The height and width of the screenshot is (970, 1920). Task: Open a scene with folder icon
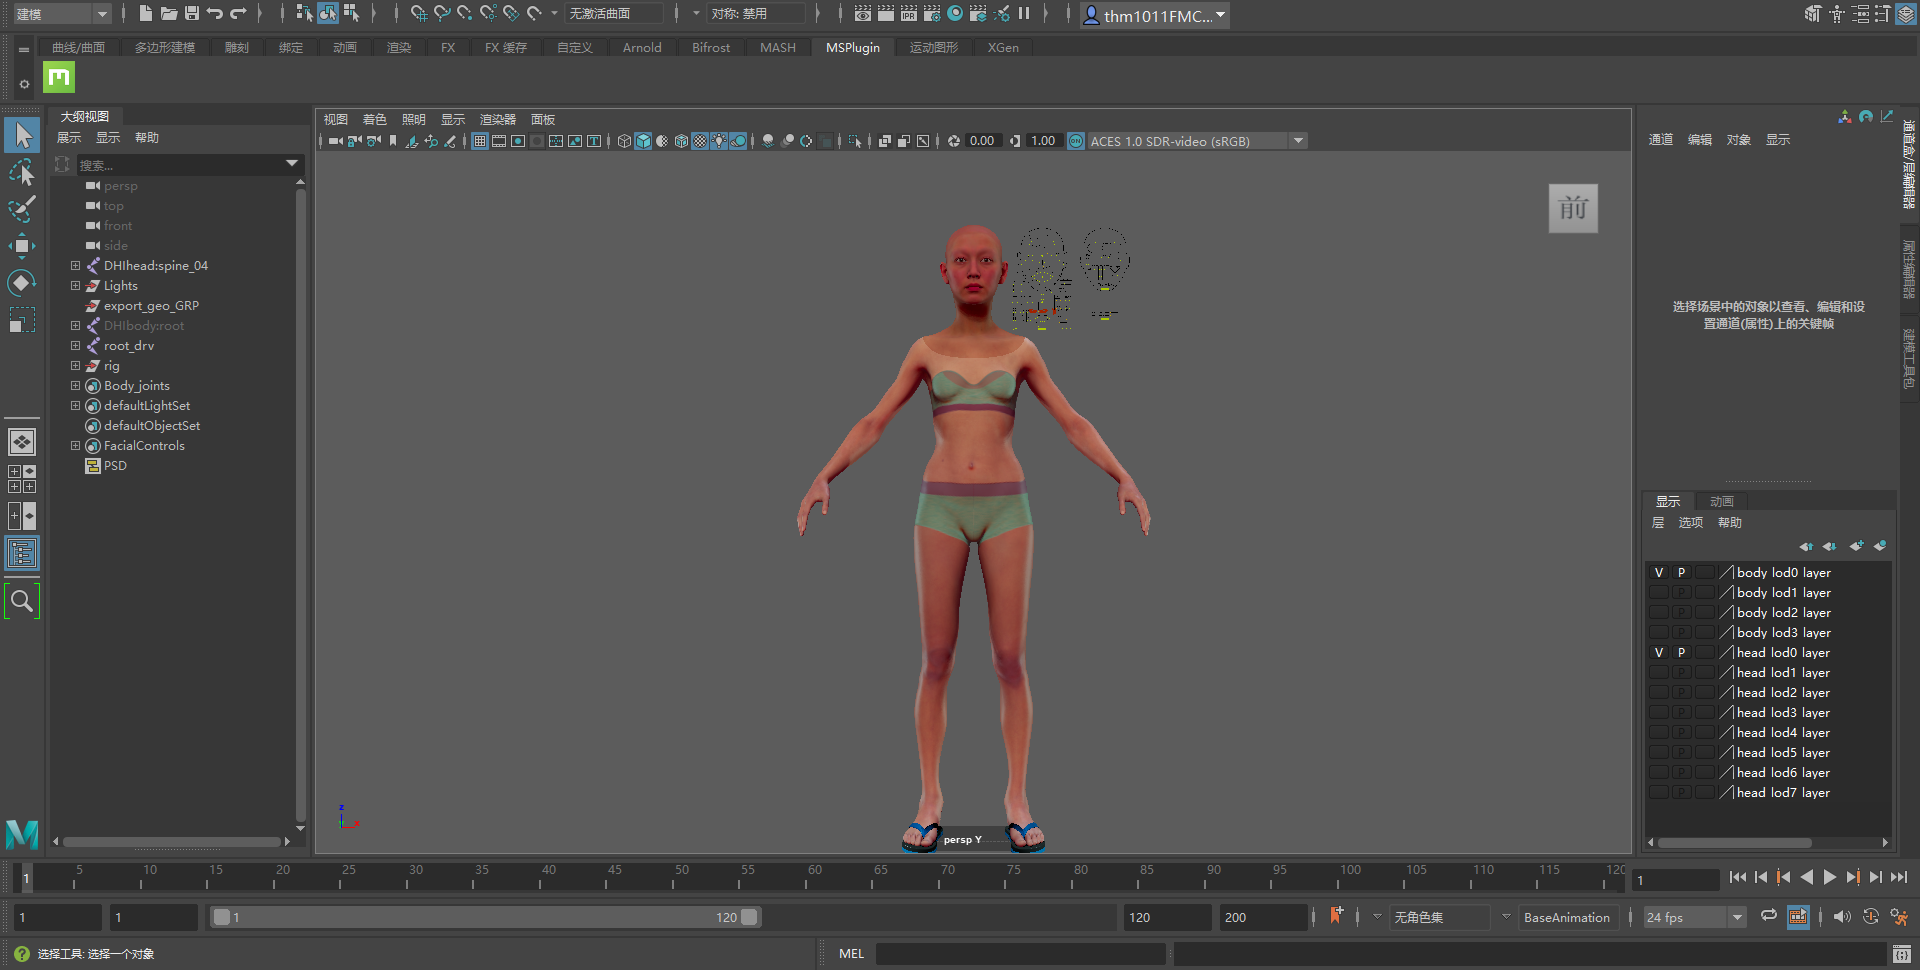point(169,13)
